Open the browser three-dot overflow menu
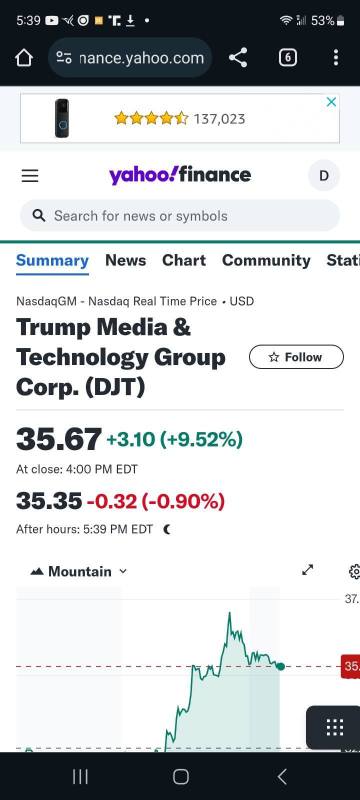The width and height of the screenshot is (360, 800). click(x=336, y=58)
